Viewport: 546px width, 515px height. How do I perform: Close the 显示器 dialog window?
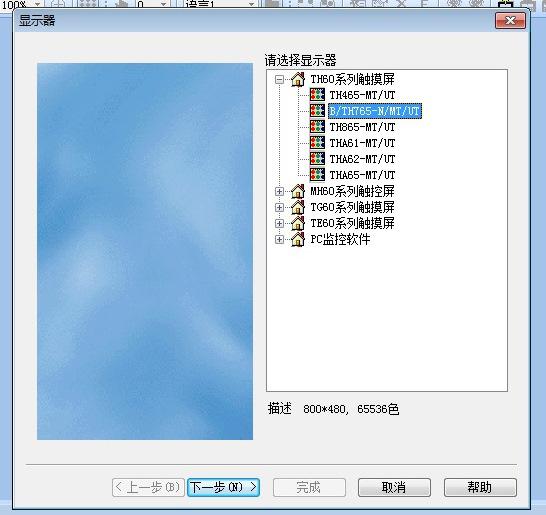pos(510,21)
